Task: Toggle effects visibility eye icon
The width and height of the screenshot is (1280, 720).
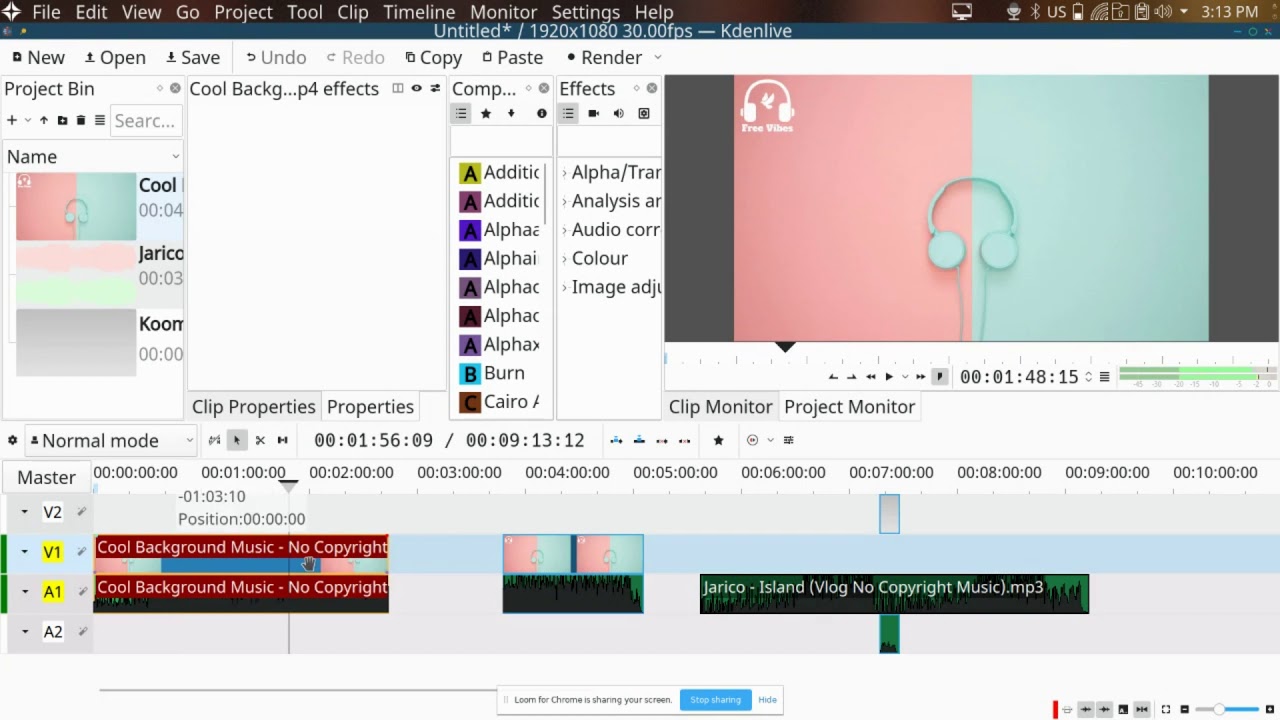Action: [417, 89]
